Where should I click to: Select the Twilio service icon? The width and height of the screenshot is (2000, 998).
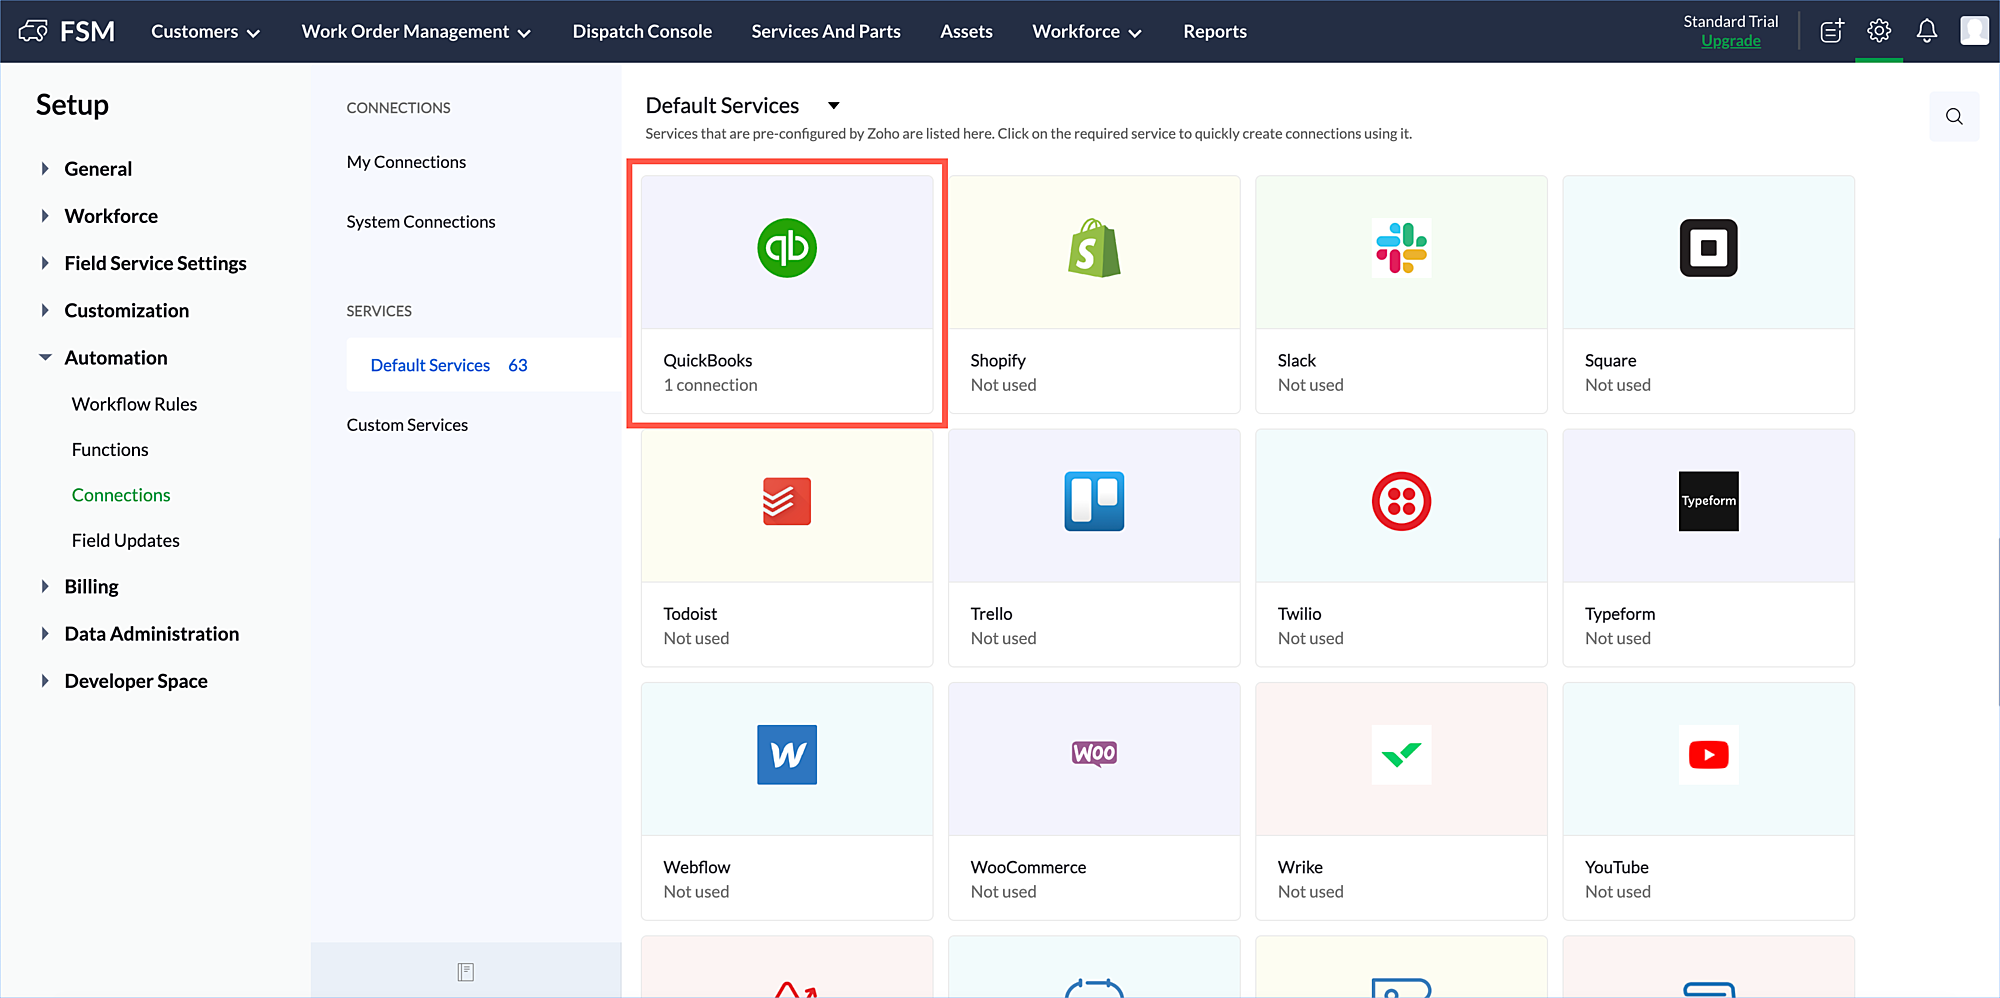[1401, 501]
